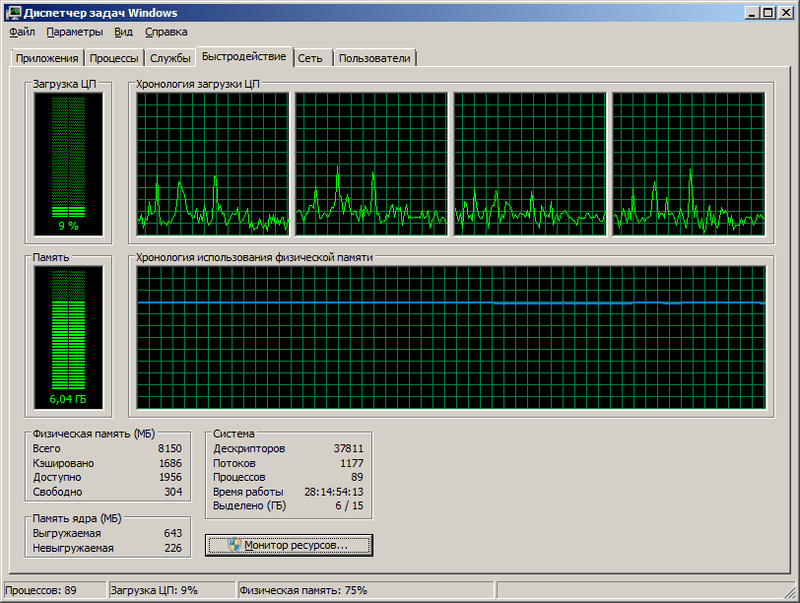
Task: Show the Пользователи tab
Action: [375, 58]
